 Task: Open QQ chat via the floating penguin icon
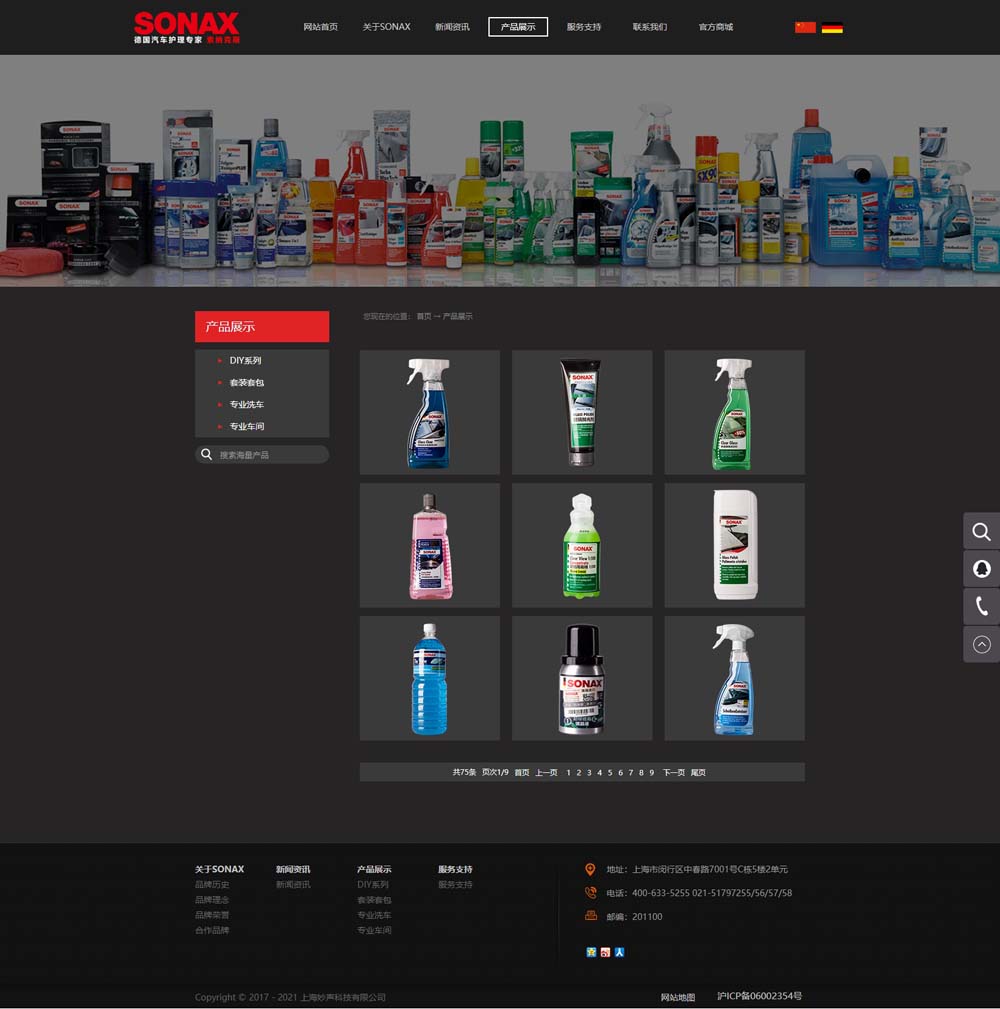(981, 569)
